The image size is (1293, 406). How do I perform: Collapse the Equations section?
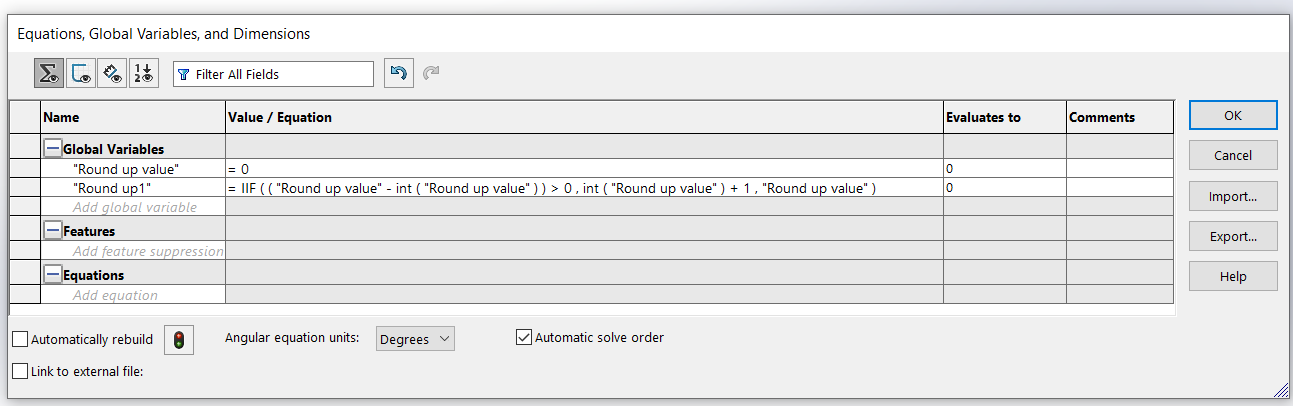point(53,275)
